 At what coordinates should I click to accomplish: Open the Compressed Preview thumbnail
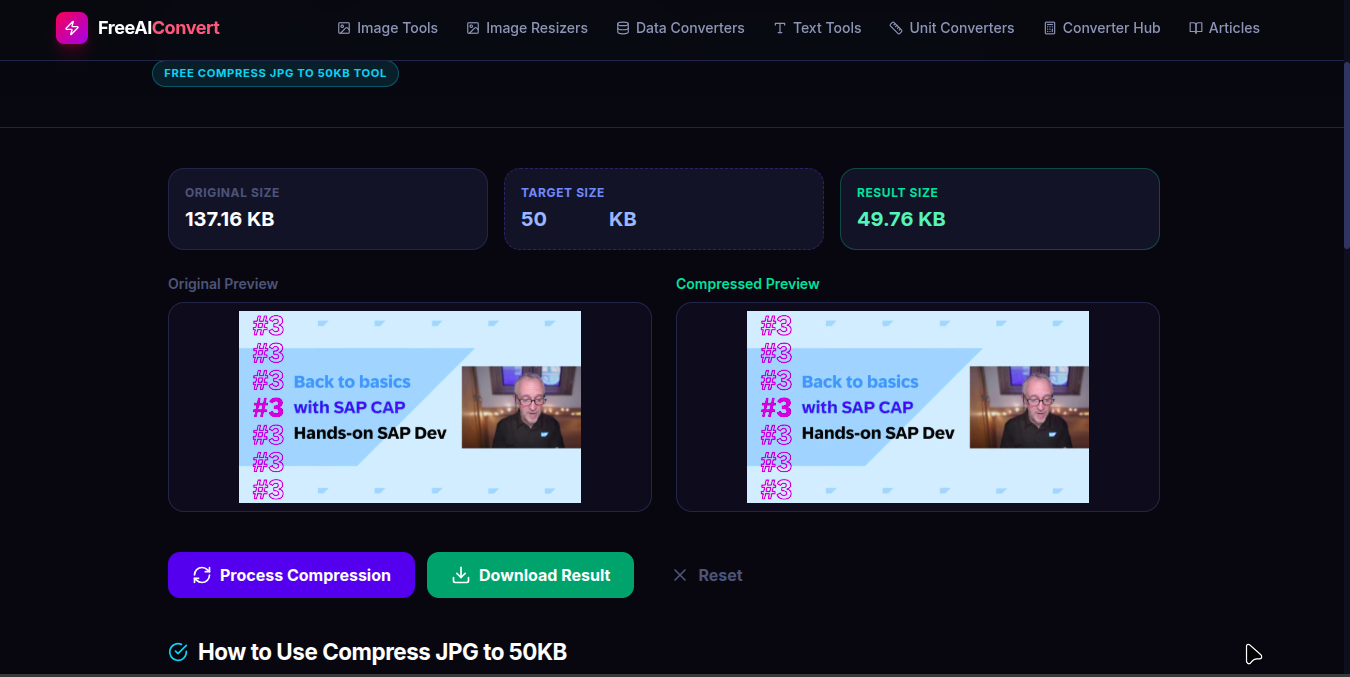917,406
